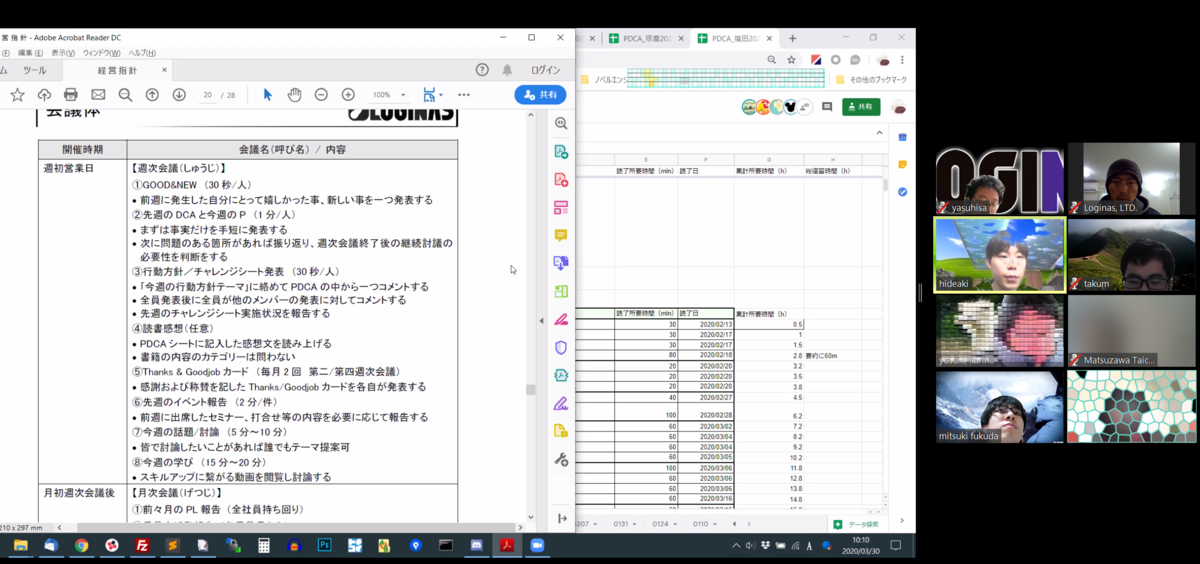
Task: Click the green 共有 share button in Sheets
Action: pos(861,107)
